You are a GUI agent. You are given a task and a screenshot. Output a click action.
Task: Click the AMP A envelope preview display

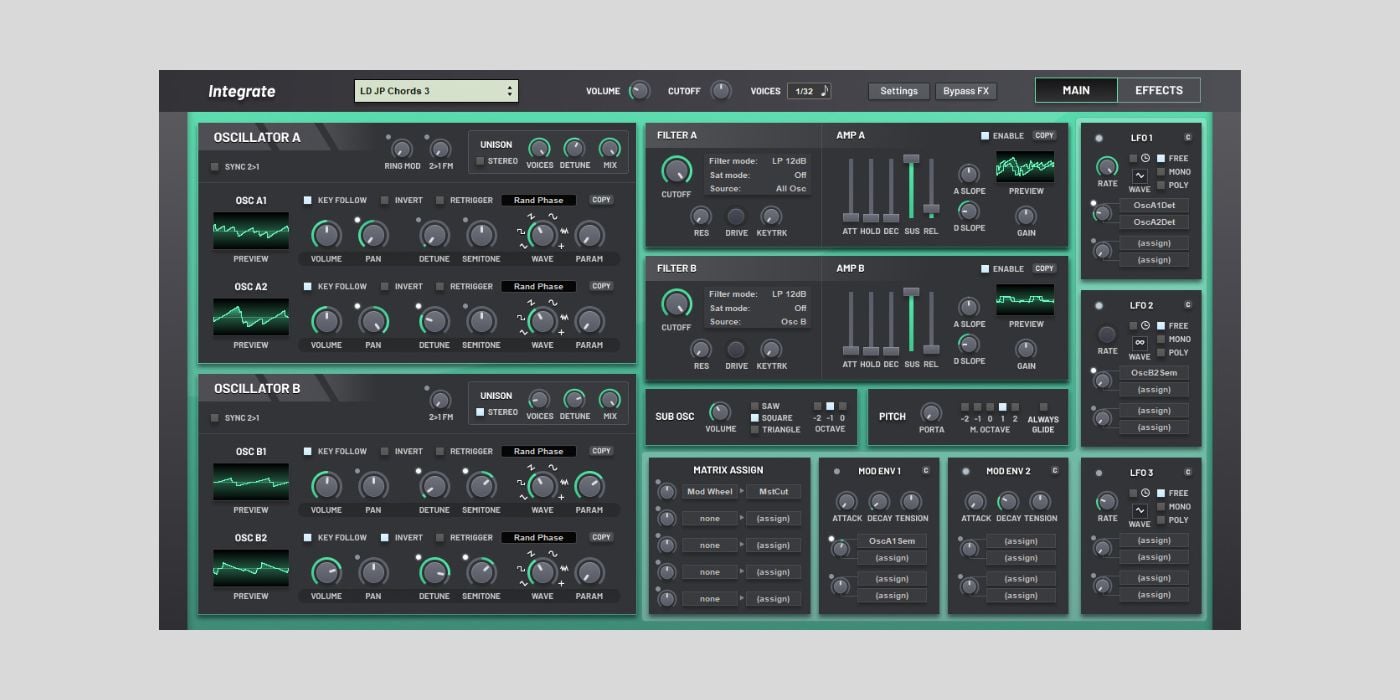tap(1025, 167)
